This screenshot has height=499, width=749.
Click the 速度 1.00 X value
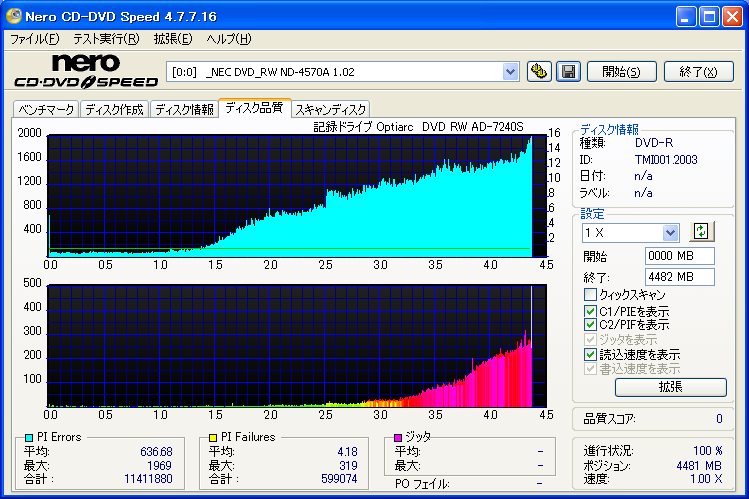[x=706, y=478]
